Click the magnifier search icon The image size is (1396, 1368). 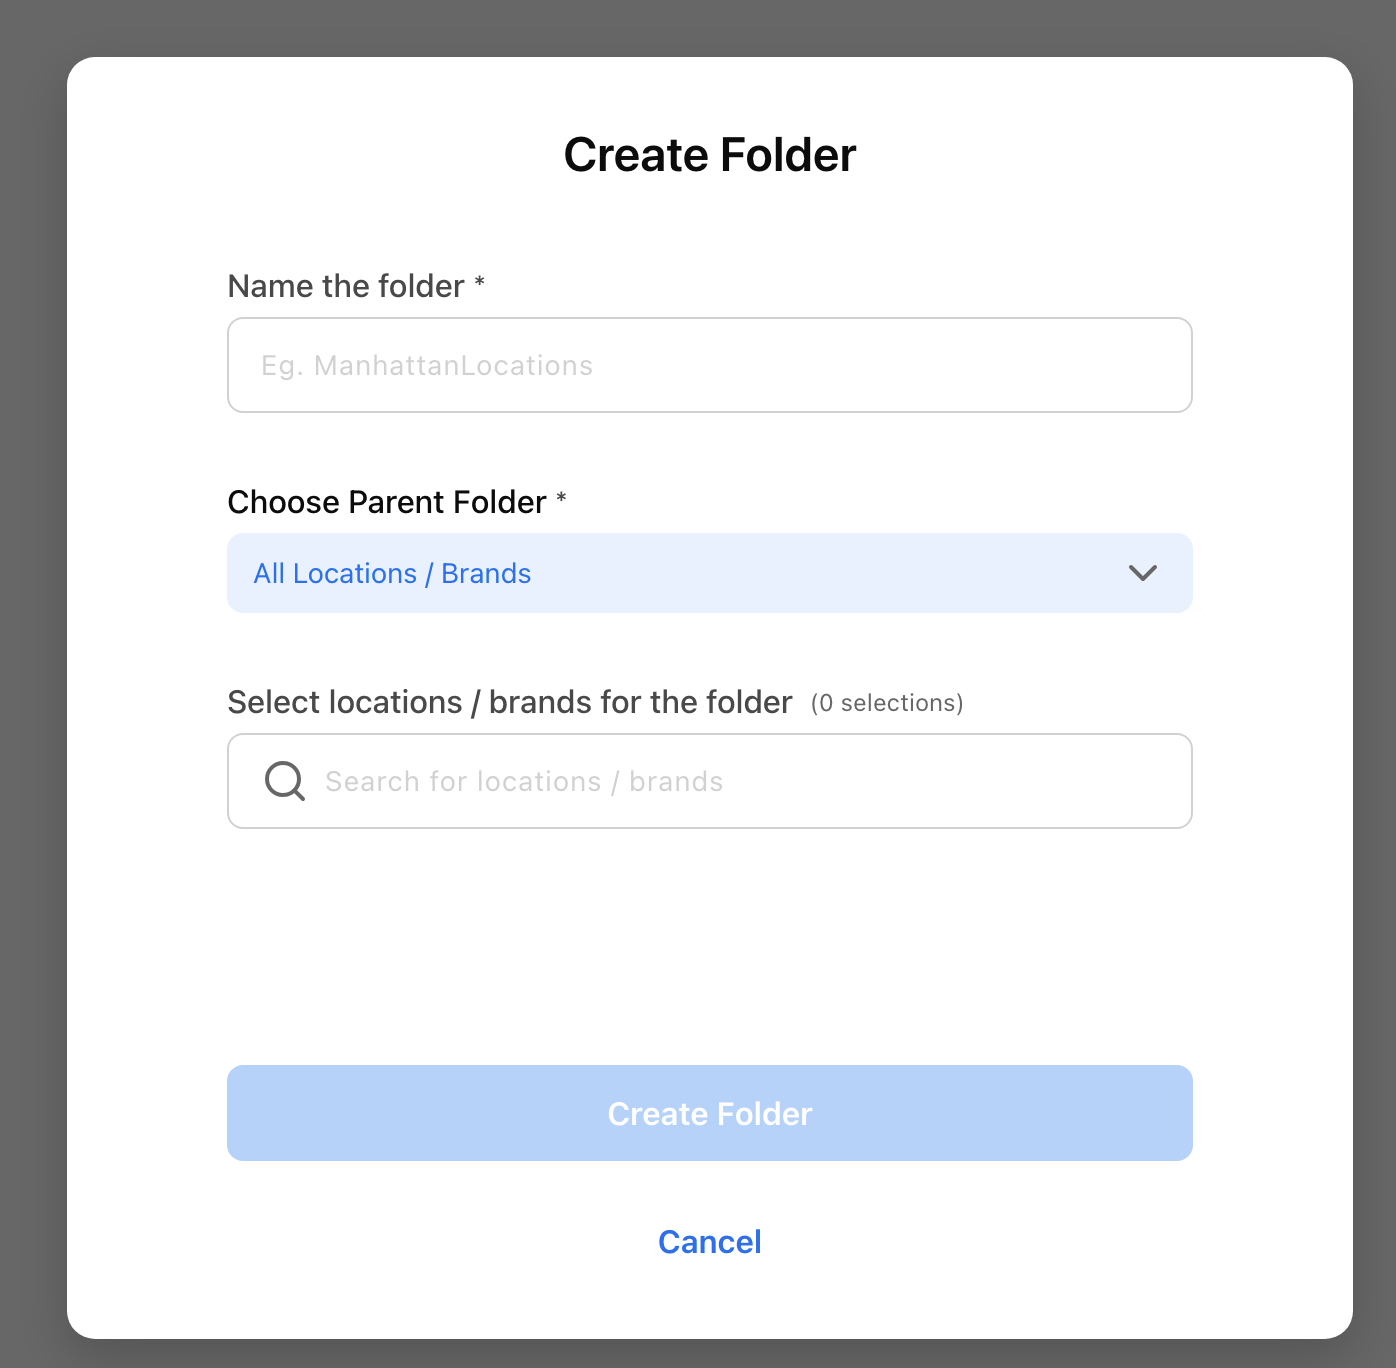tap(285, 781)
